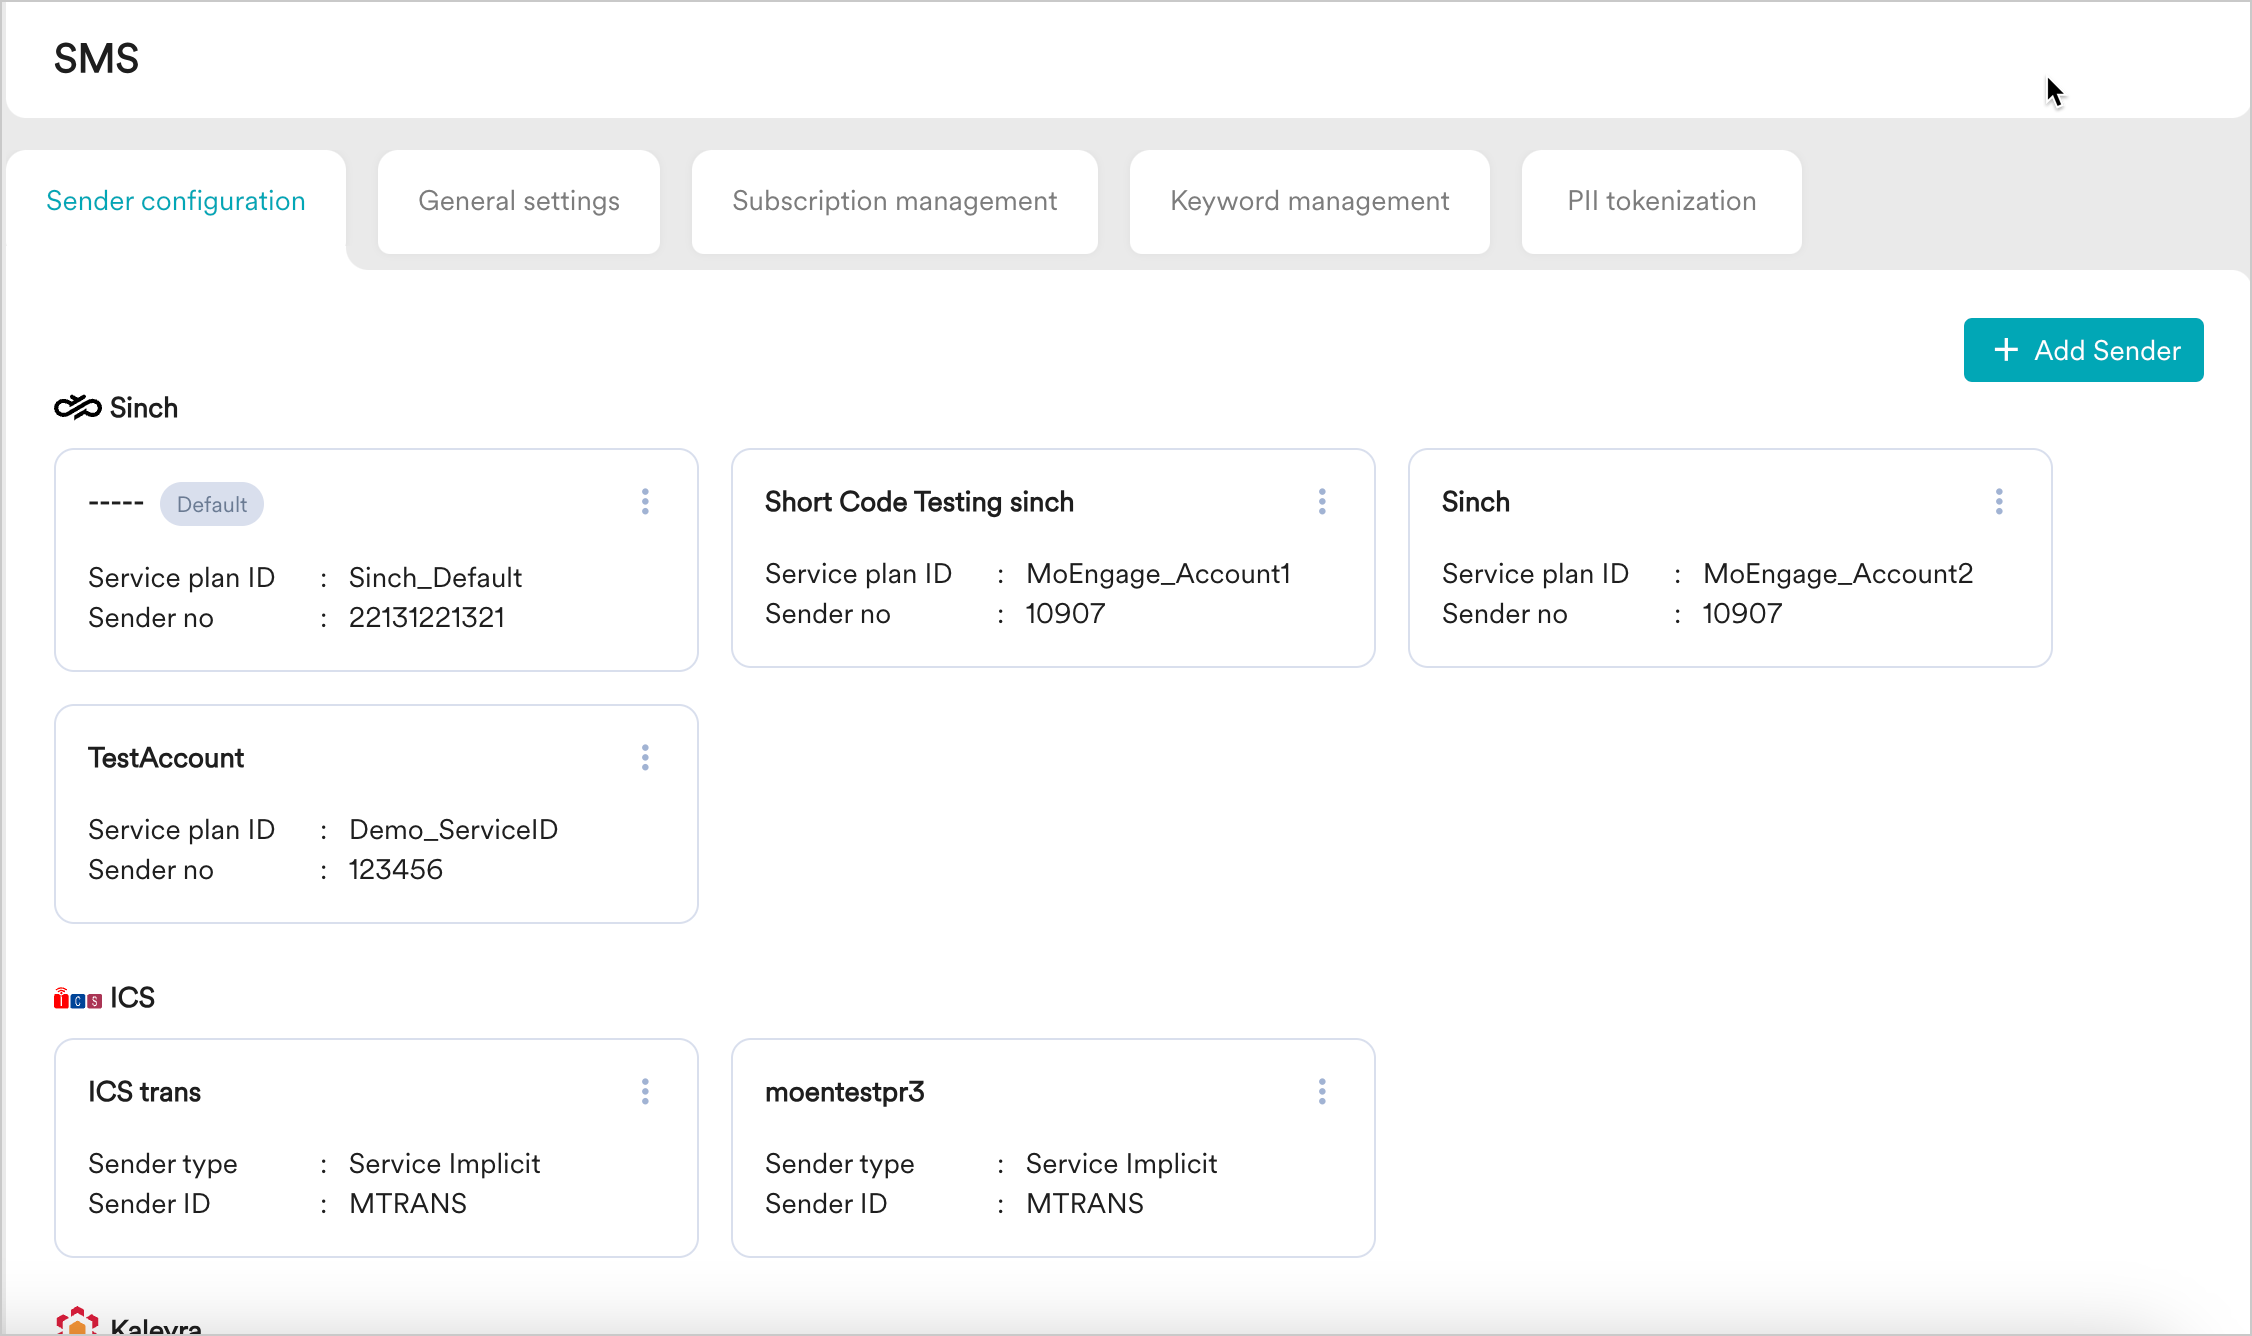Open the options menu on the Default sender card
The width and height of the screenshot is (2252, 1336).
pyautogui.click(x=645, y=501)
